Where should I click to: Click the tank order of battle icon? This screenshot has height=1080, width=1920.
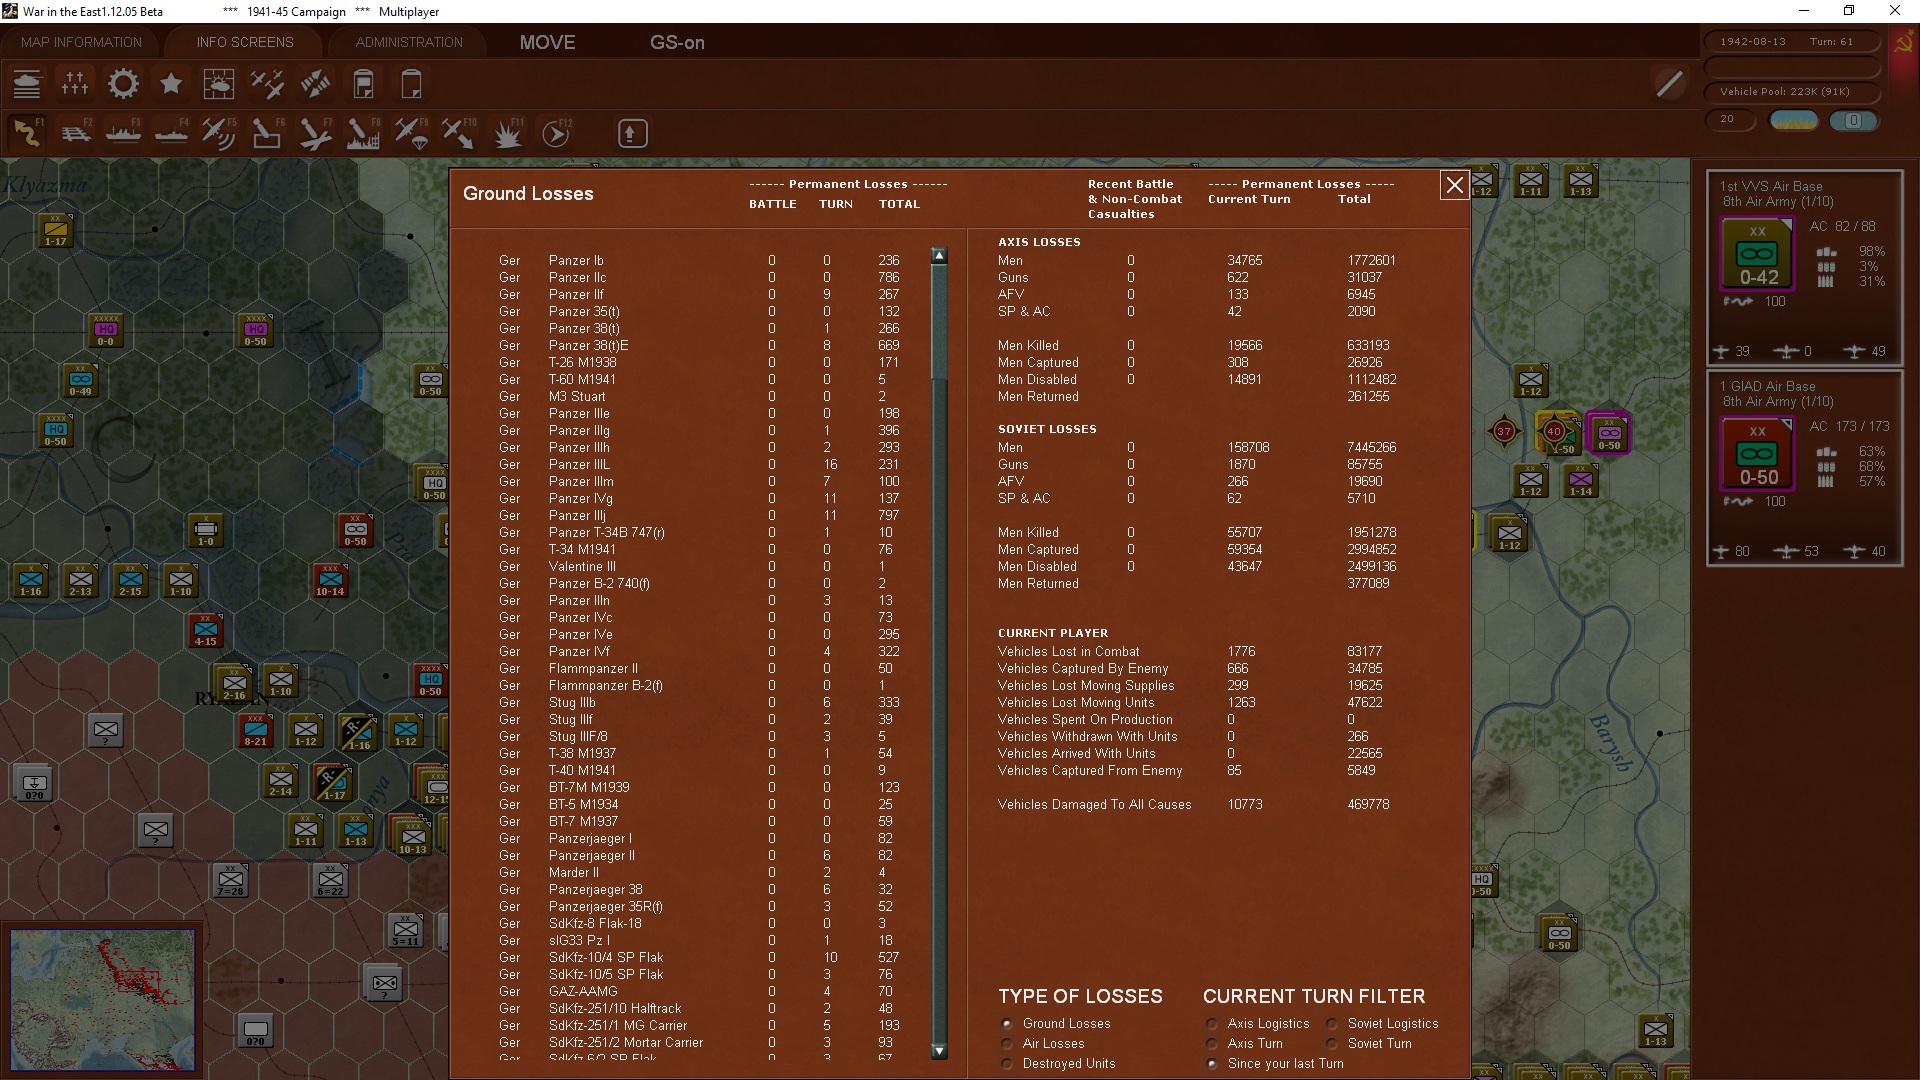point(27,84)
